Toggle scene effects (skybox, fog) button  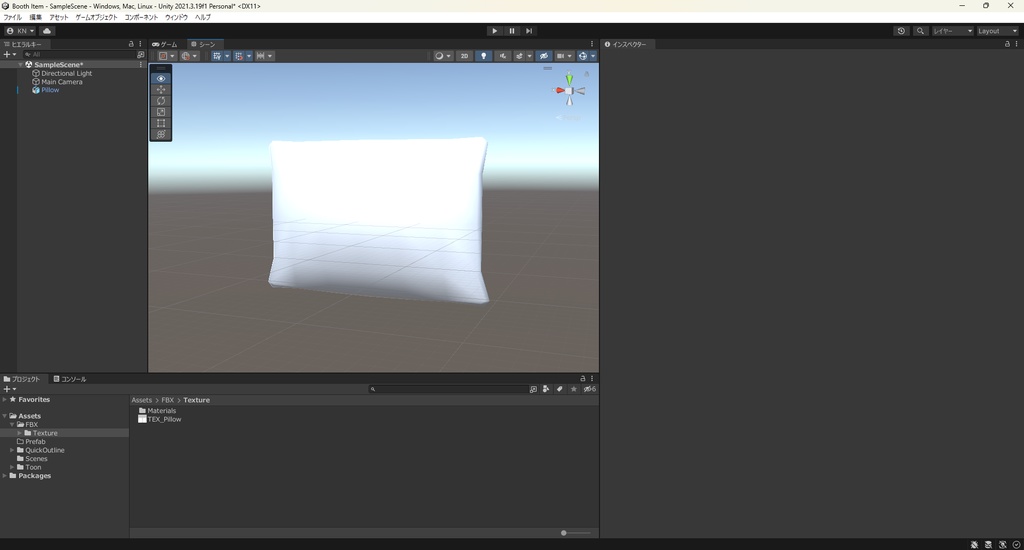click(519, 56)
